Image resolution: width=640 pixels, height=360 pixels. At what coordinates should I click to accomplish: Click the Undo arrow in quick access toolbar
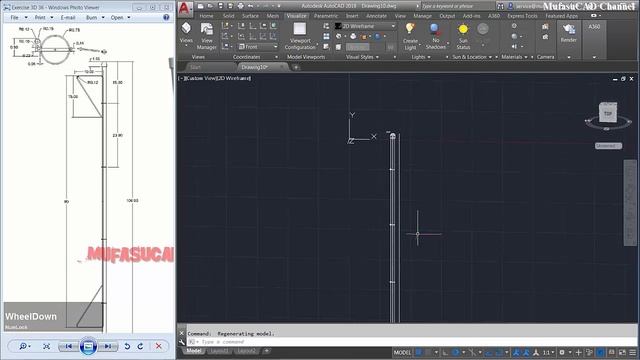[250, 6]
